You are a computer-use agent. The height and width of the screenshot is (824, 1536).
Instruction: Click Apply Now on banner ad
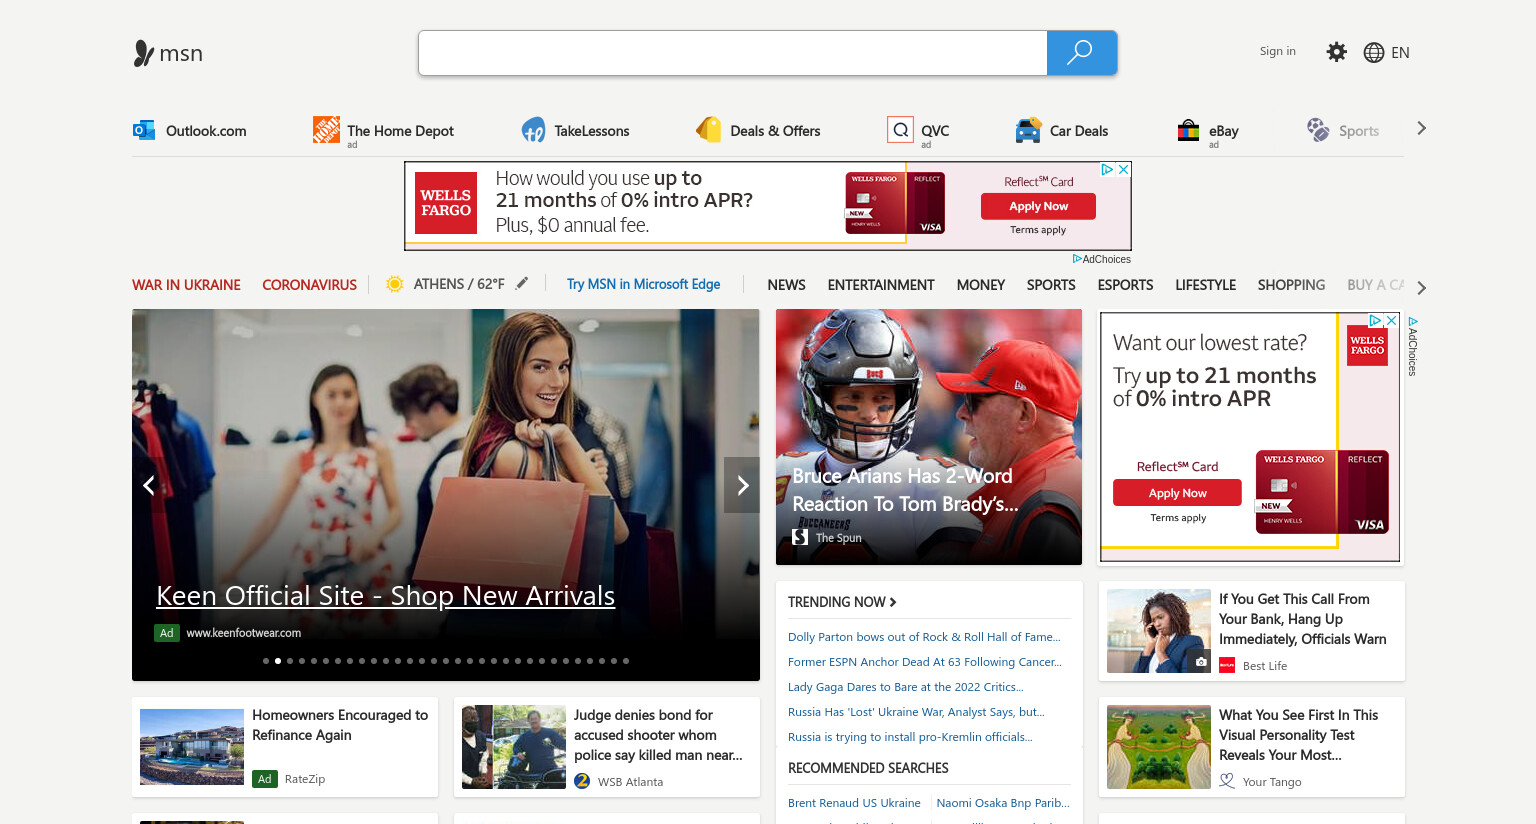[1038, 206]
